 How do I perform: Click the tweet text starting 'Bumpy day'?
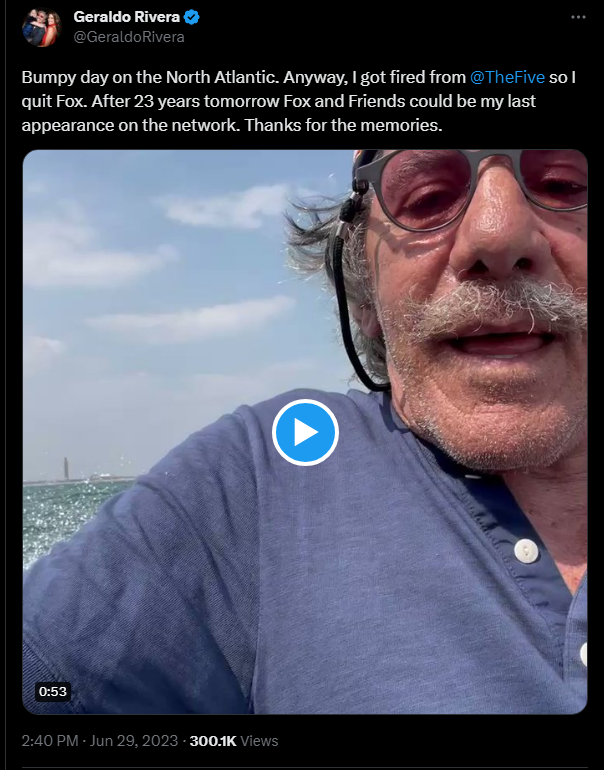(x=299, y=101)
